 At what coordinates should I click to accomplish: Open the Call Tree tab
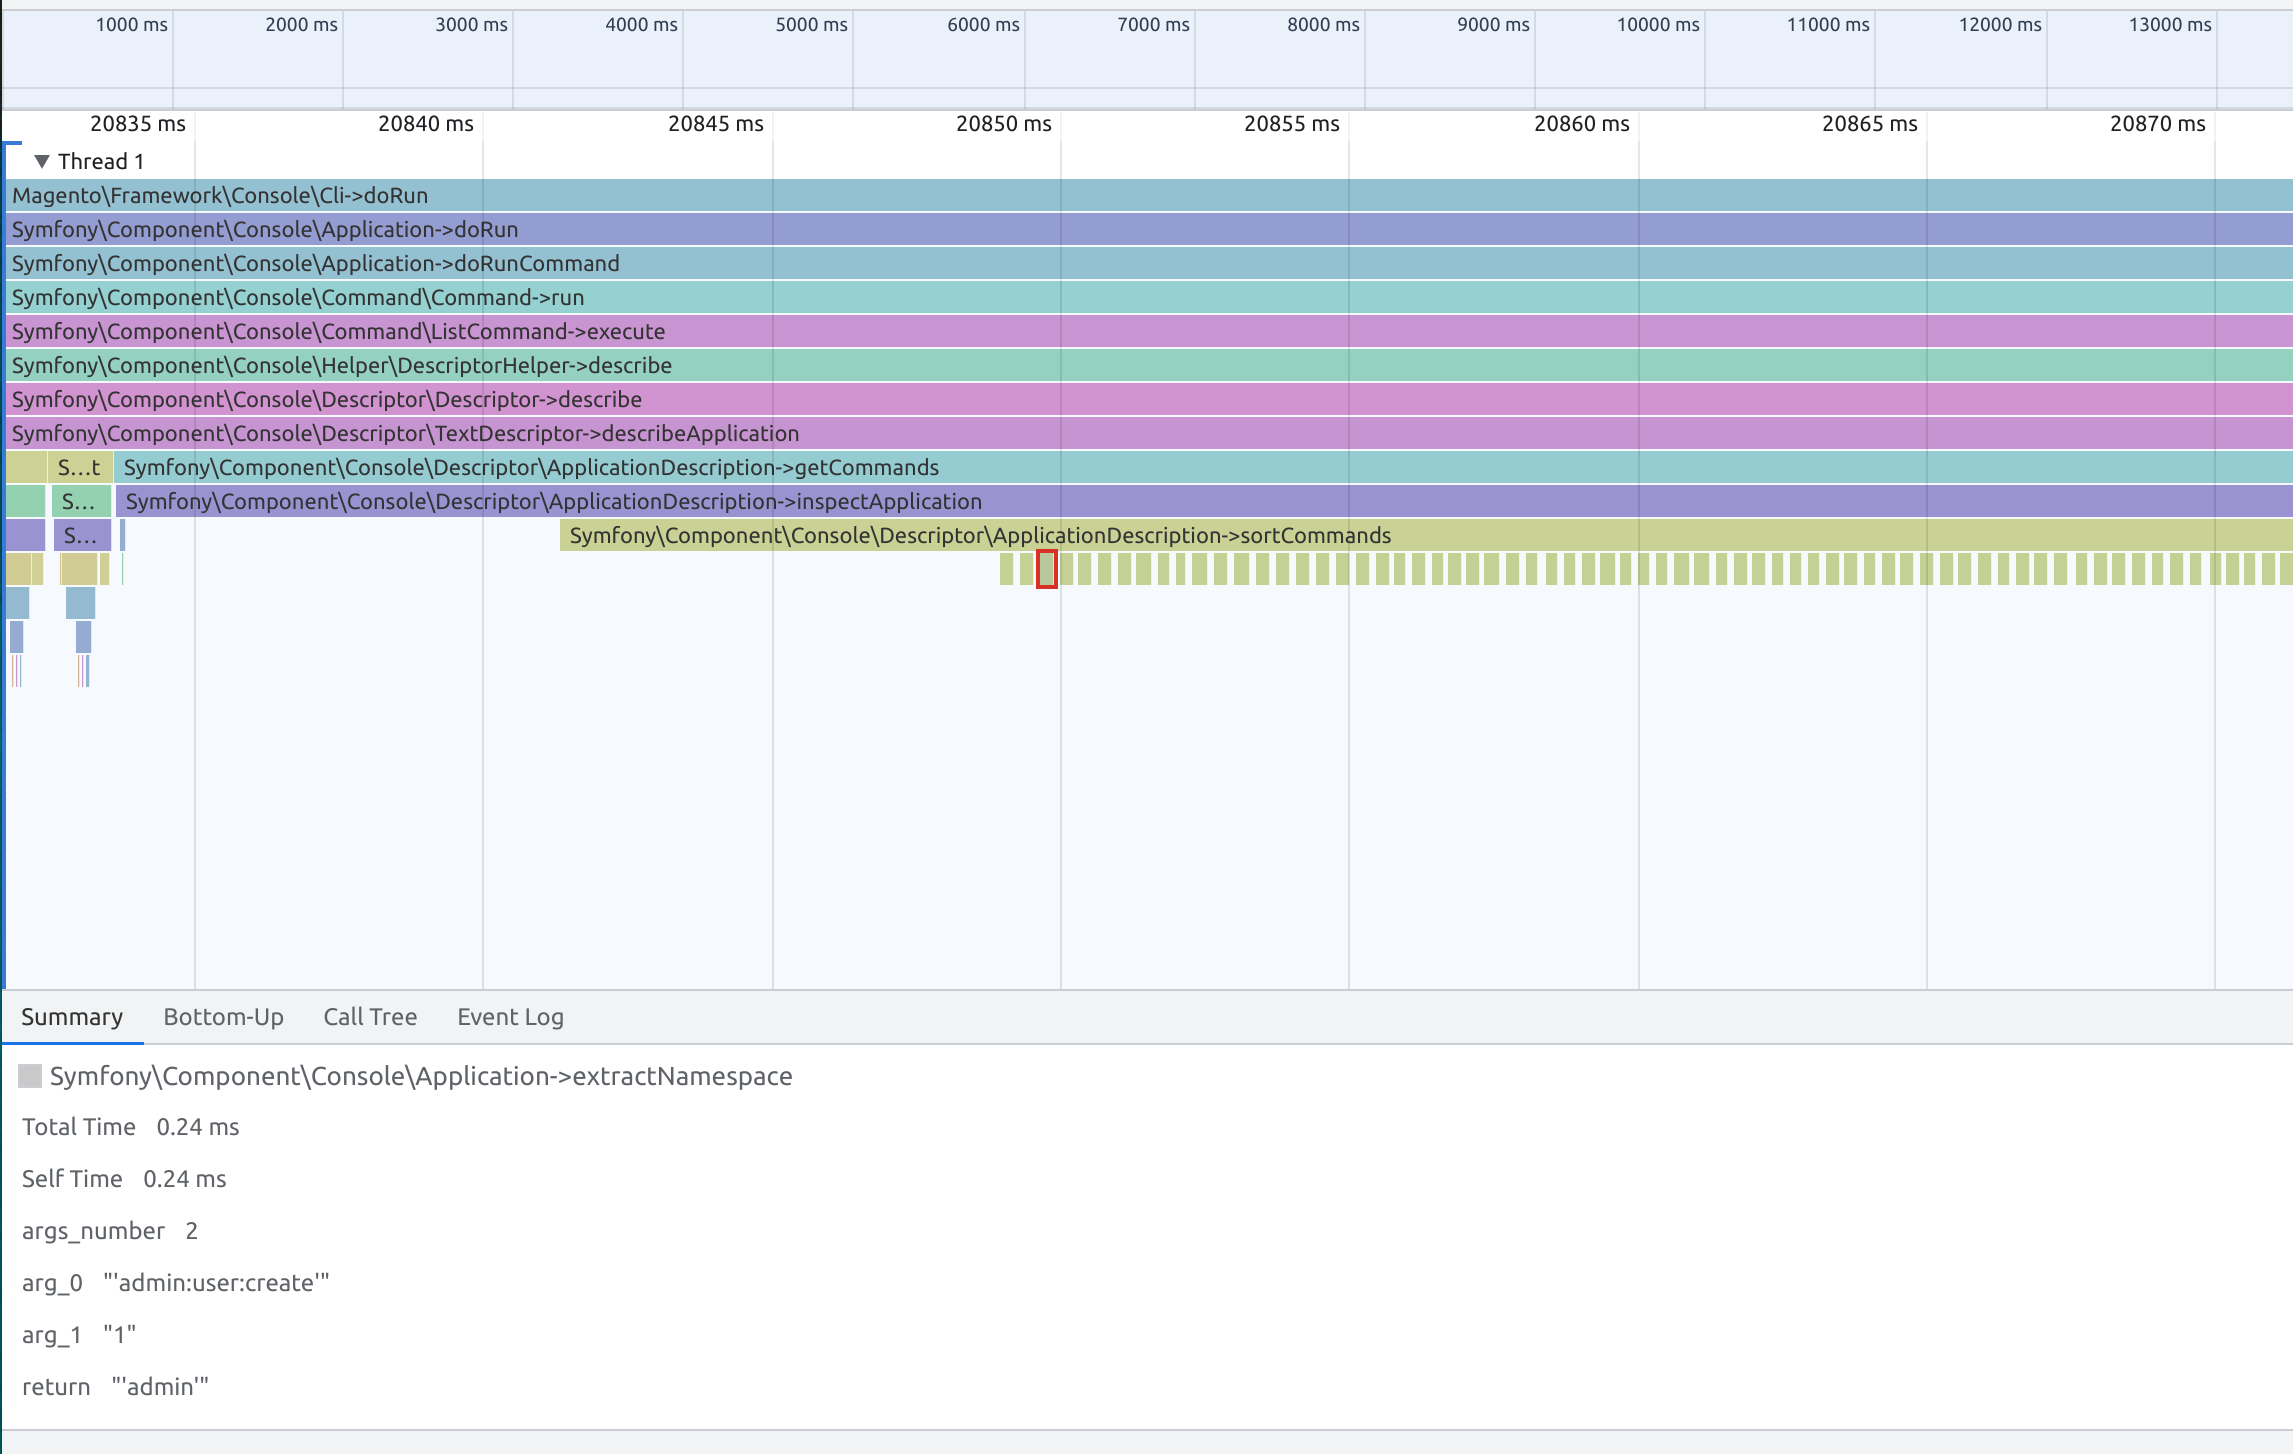[x=370, y=1017]
